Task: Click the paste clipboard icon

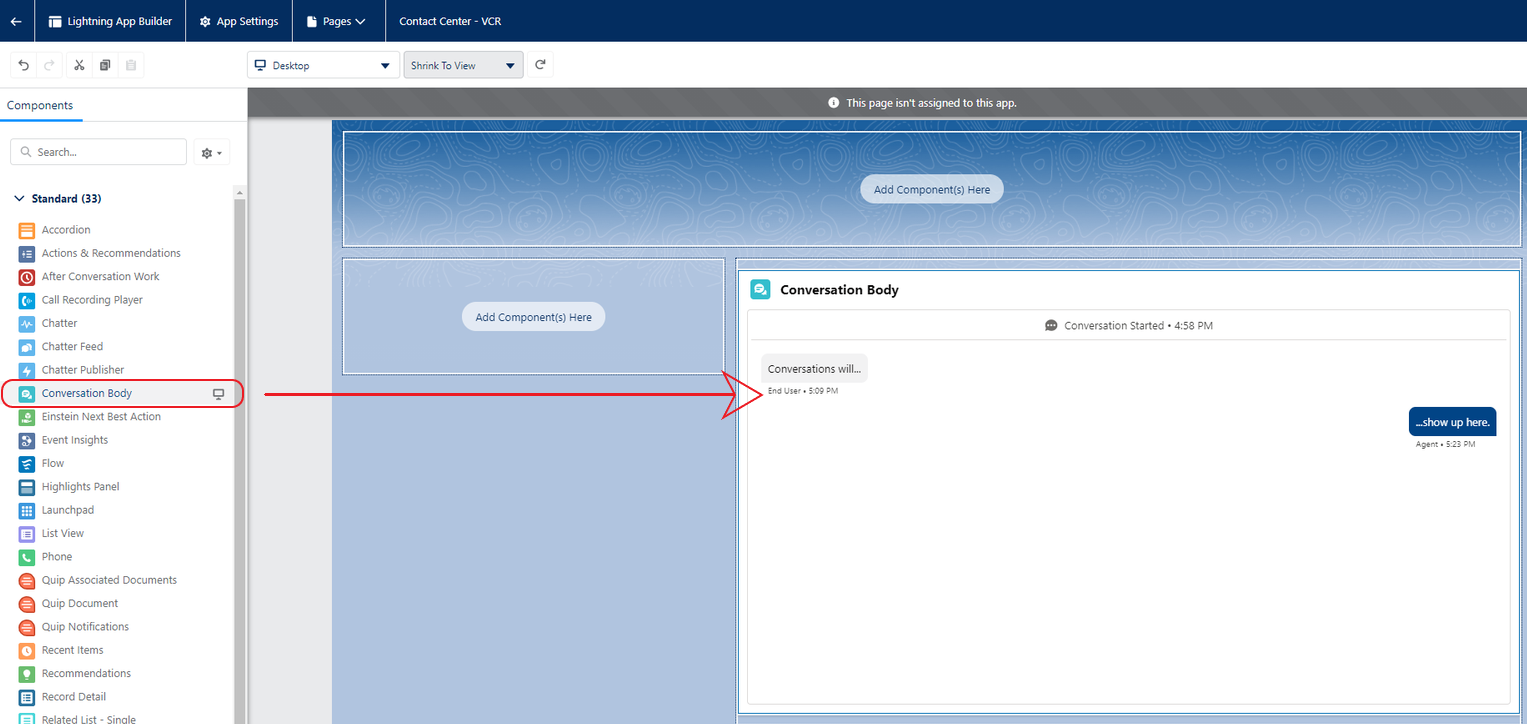Action: [x=131, y=66]
